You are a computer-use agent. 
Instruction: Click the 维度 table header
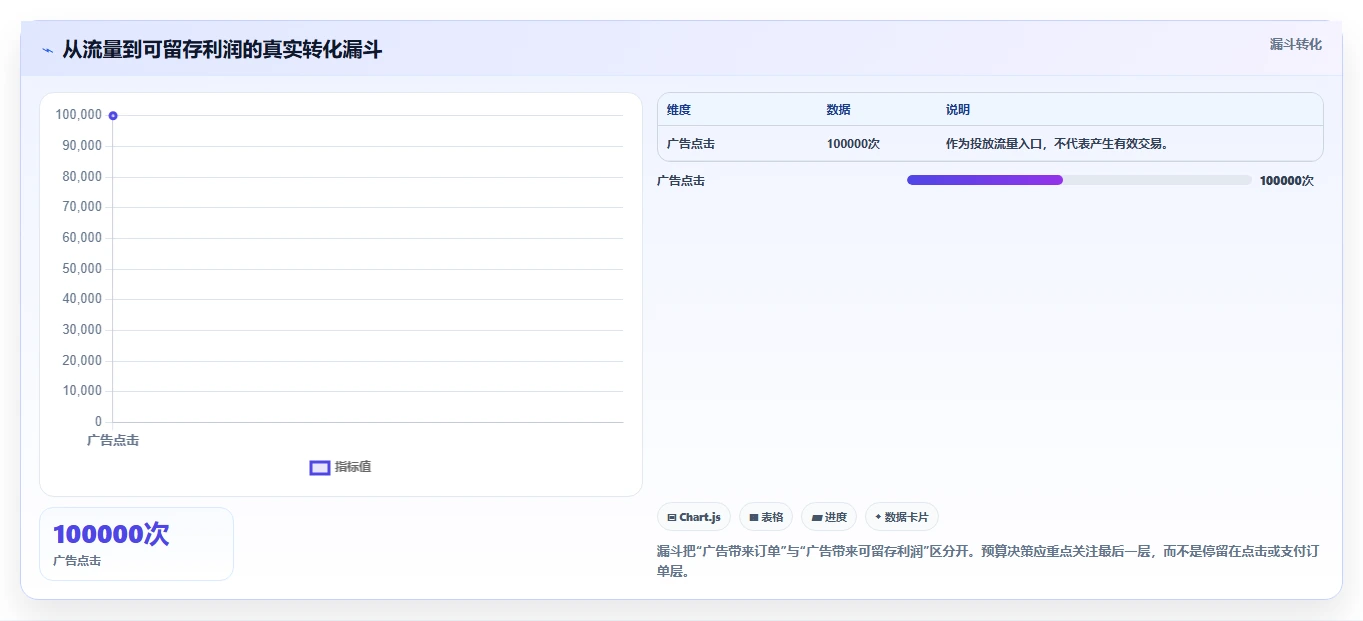click(x=679, y=110)
